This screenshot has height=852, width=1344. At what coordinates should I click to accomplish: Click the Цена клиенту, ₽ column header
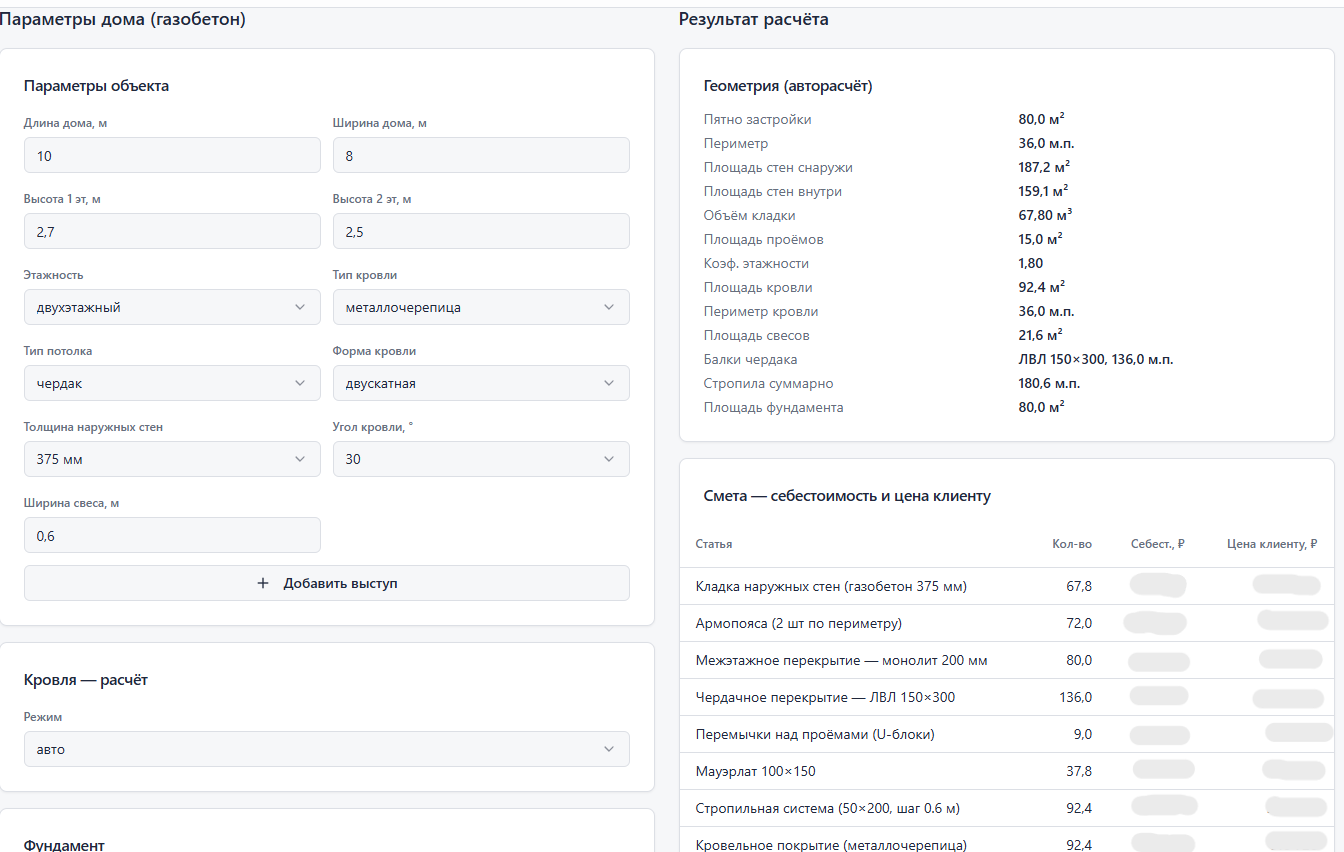click(1272, 544)
